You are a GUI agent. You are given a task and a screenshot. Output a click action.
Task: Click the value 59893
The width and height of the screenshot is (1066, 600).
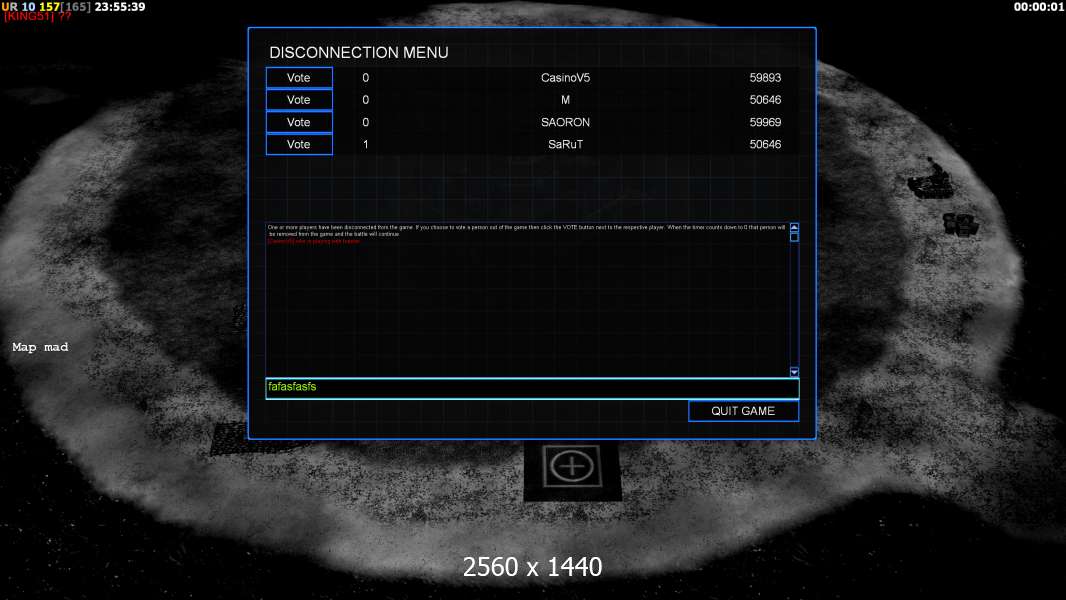coord(766,77)
